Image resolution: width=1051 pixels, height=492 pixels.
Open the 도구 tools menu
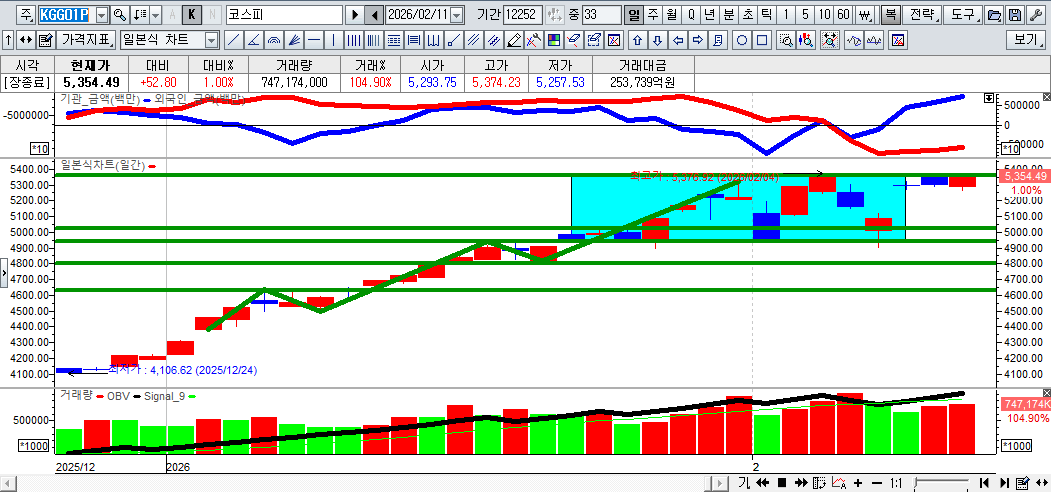[962, 15]
